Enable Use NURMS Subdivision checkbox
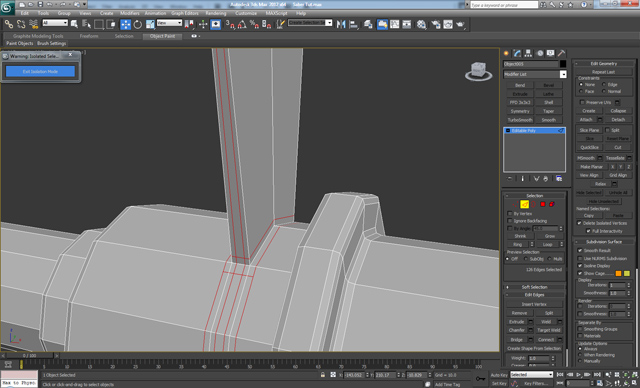Image resolution: width=640 pixels, height=388 pixels. point(580,258)
